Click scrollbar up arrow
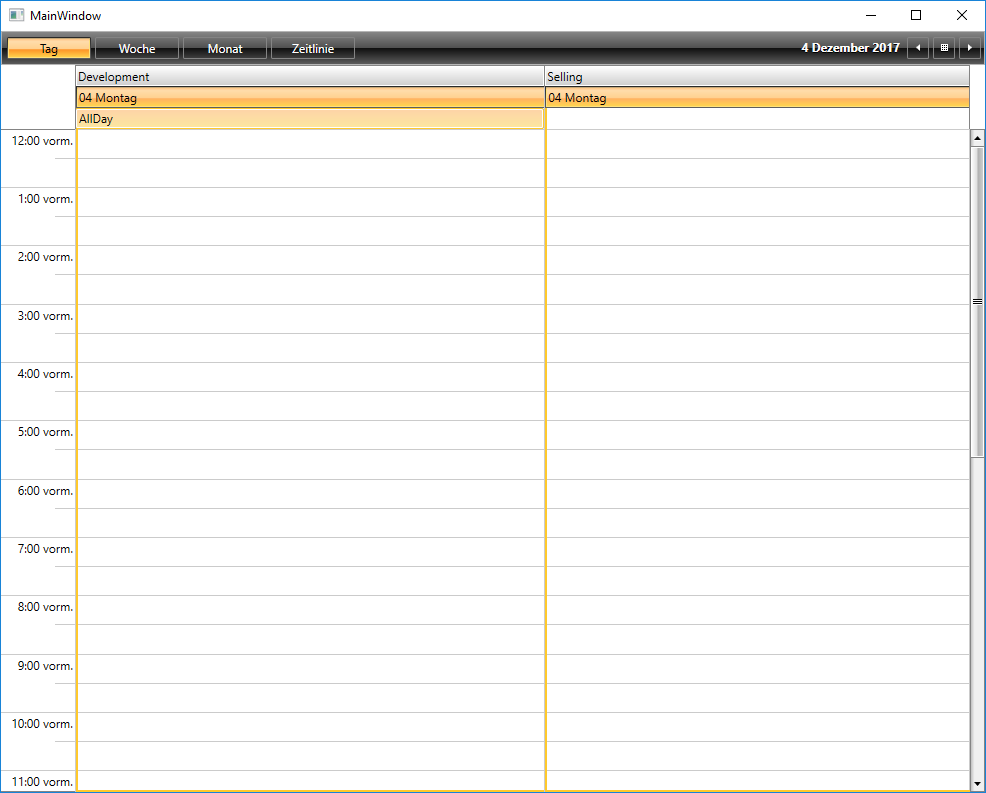This screenshot has height=793, width=986. pyautogui.click(x=977, y=138)
